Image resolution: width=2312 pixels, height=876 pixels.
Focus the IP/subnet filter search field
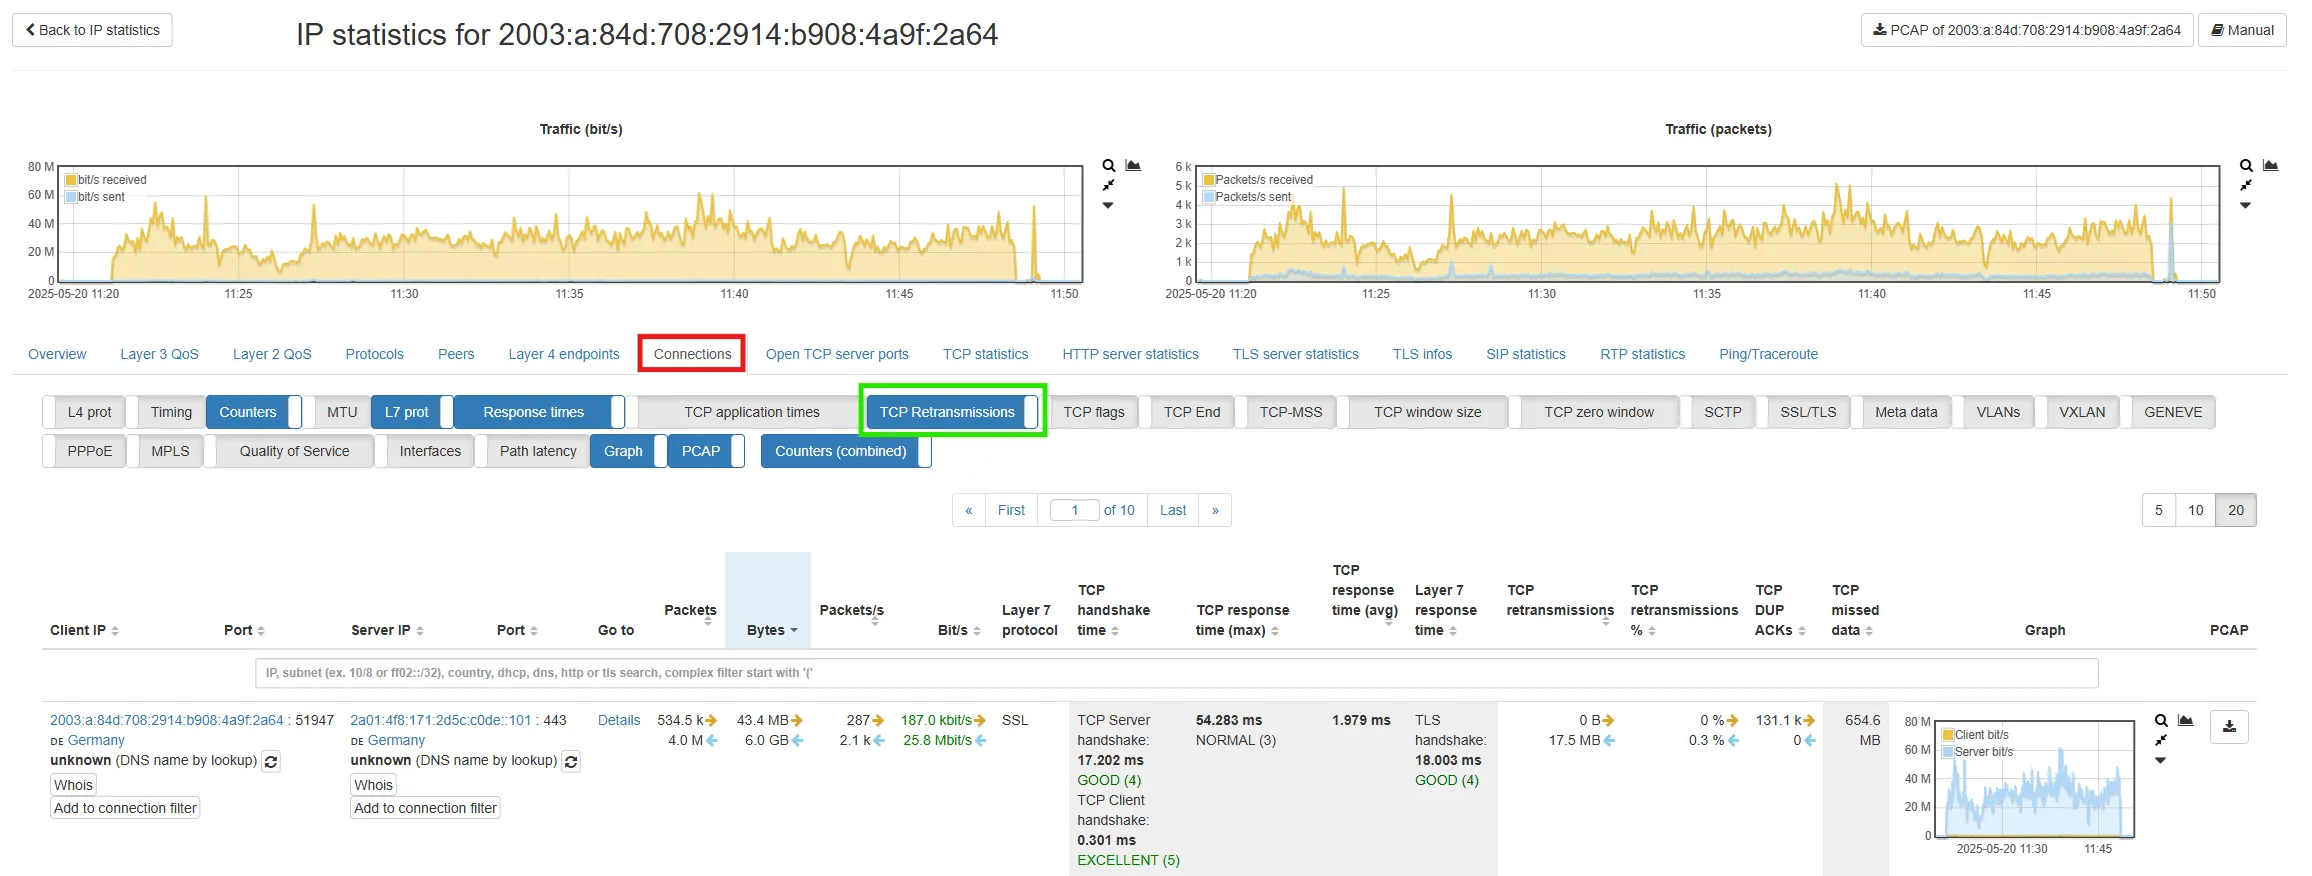1176,673
